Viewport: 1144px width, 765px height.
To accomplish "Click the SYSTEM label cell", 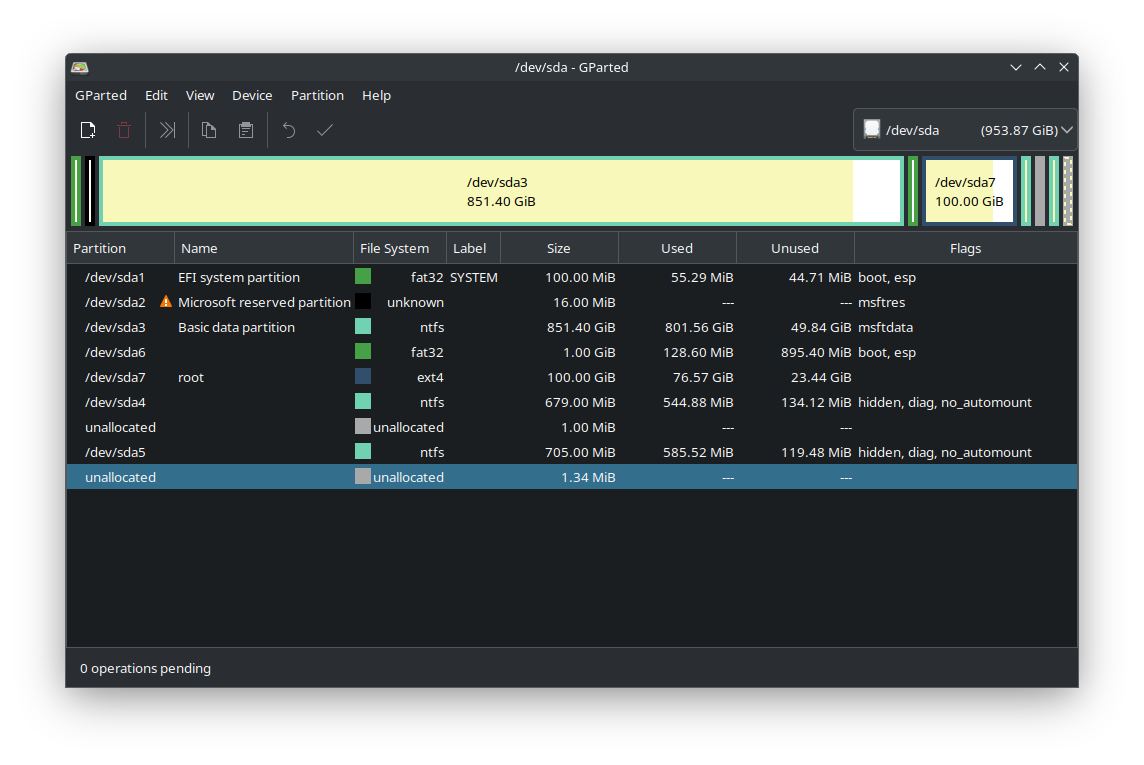I will point(474,277).
